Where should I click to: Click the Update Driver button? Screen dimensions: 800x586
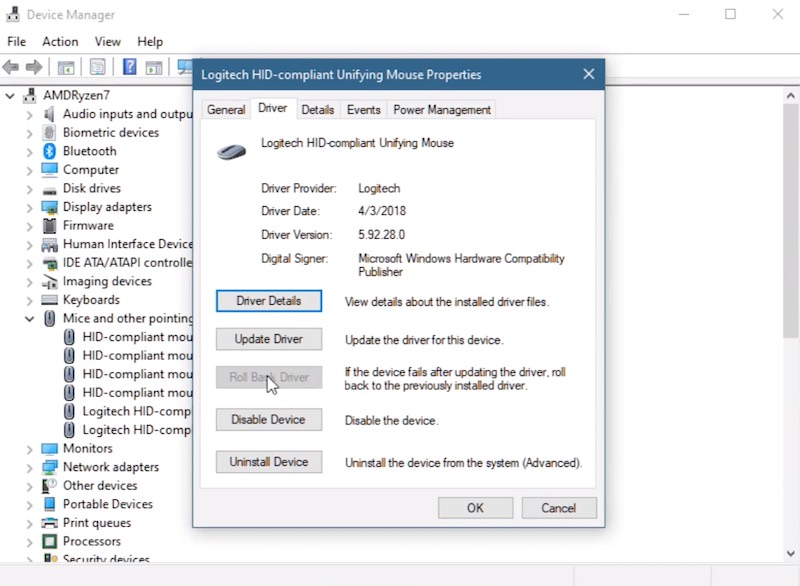pyautogui.click(x=269, y=339)
